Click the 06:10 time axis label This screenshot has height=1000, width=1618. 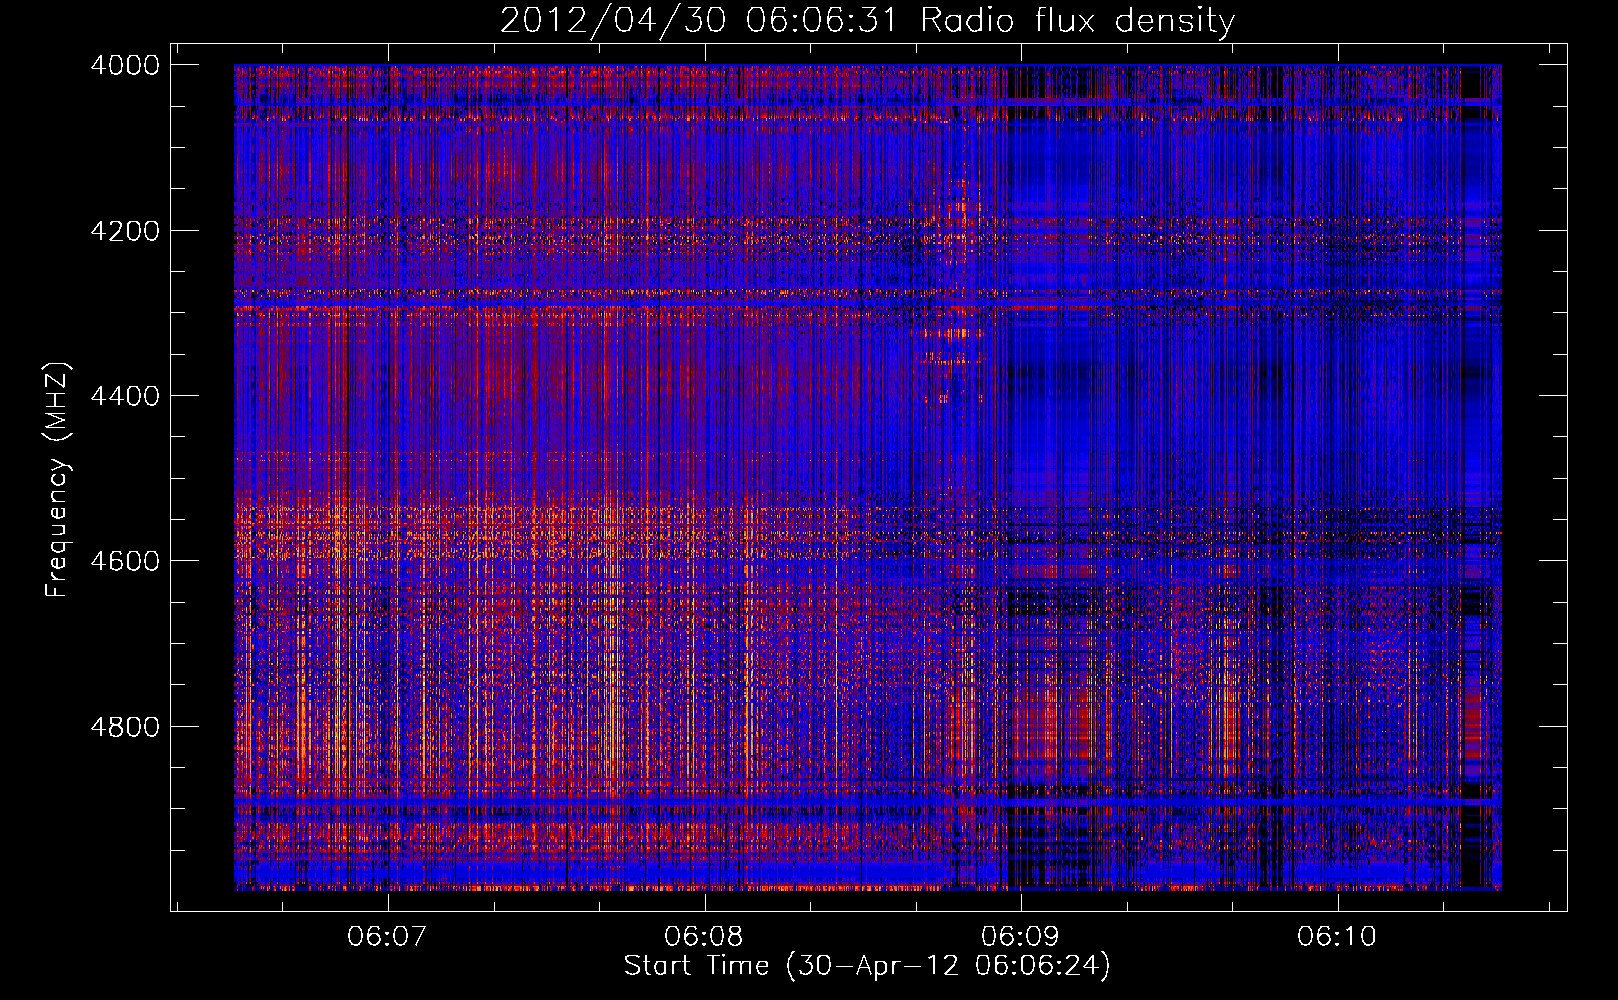click(1337, 937)
